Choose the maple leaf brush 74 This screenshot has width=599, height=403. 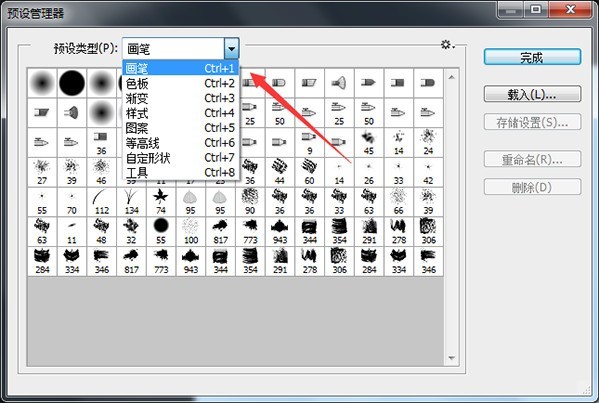point(161,202)
